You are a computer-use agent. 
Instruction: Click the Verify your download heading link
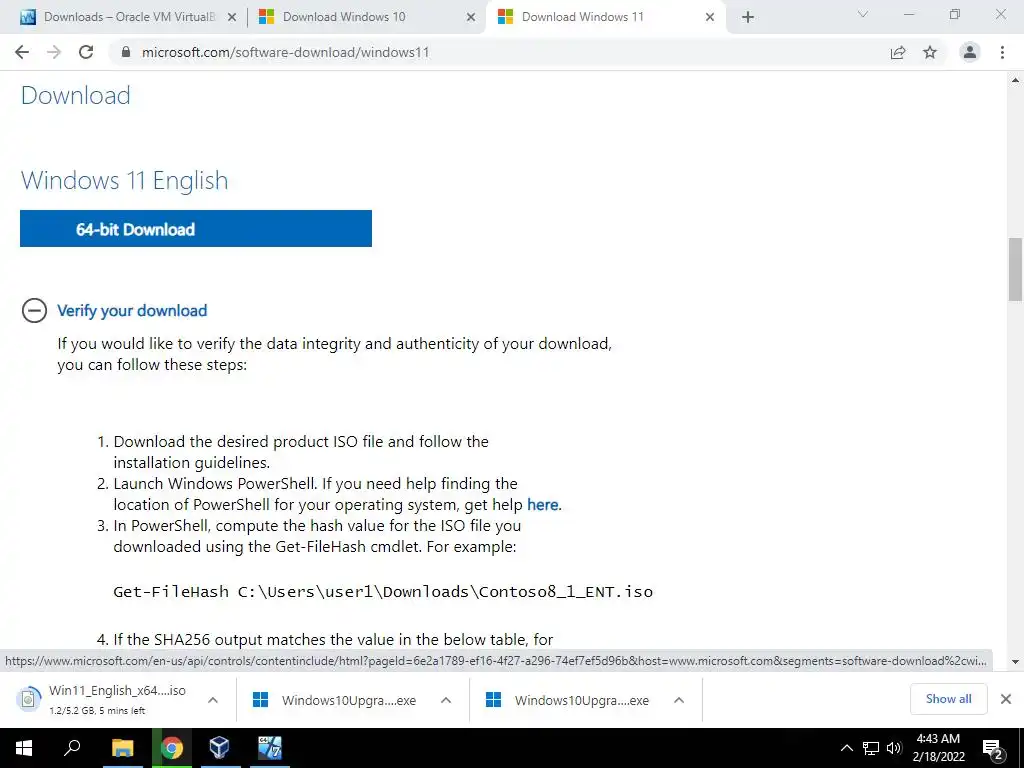[132, 310]
